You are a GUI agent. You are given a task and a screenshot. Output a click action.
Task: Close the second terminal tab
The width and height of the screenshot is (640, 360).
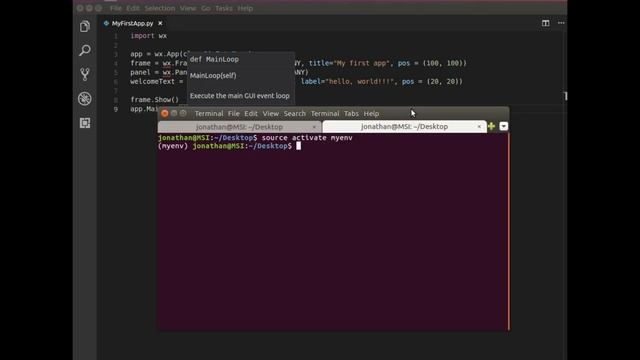pyautogui.click(x=479, y=127)
